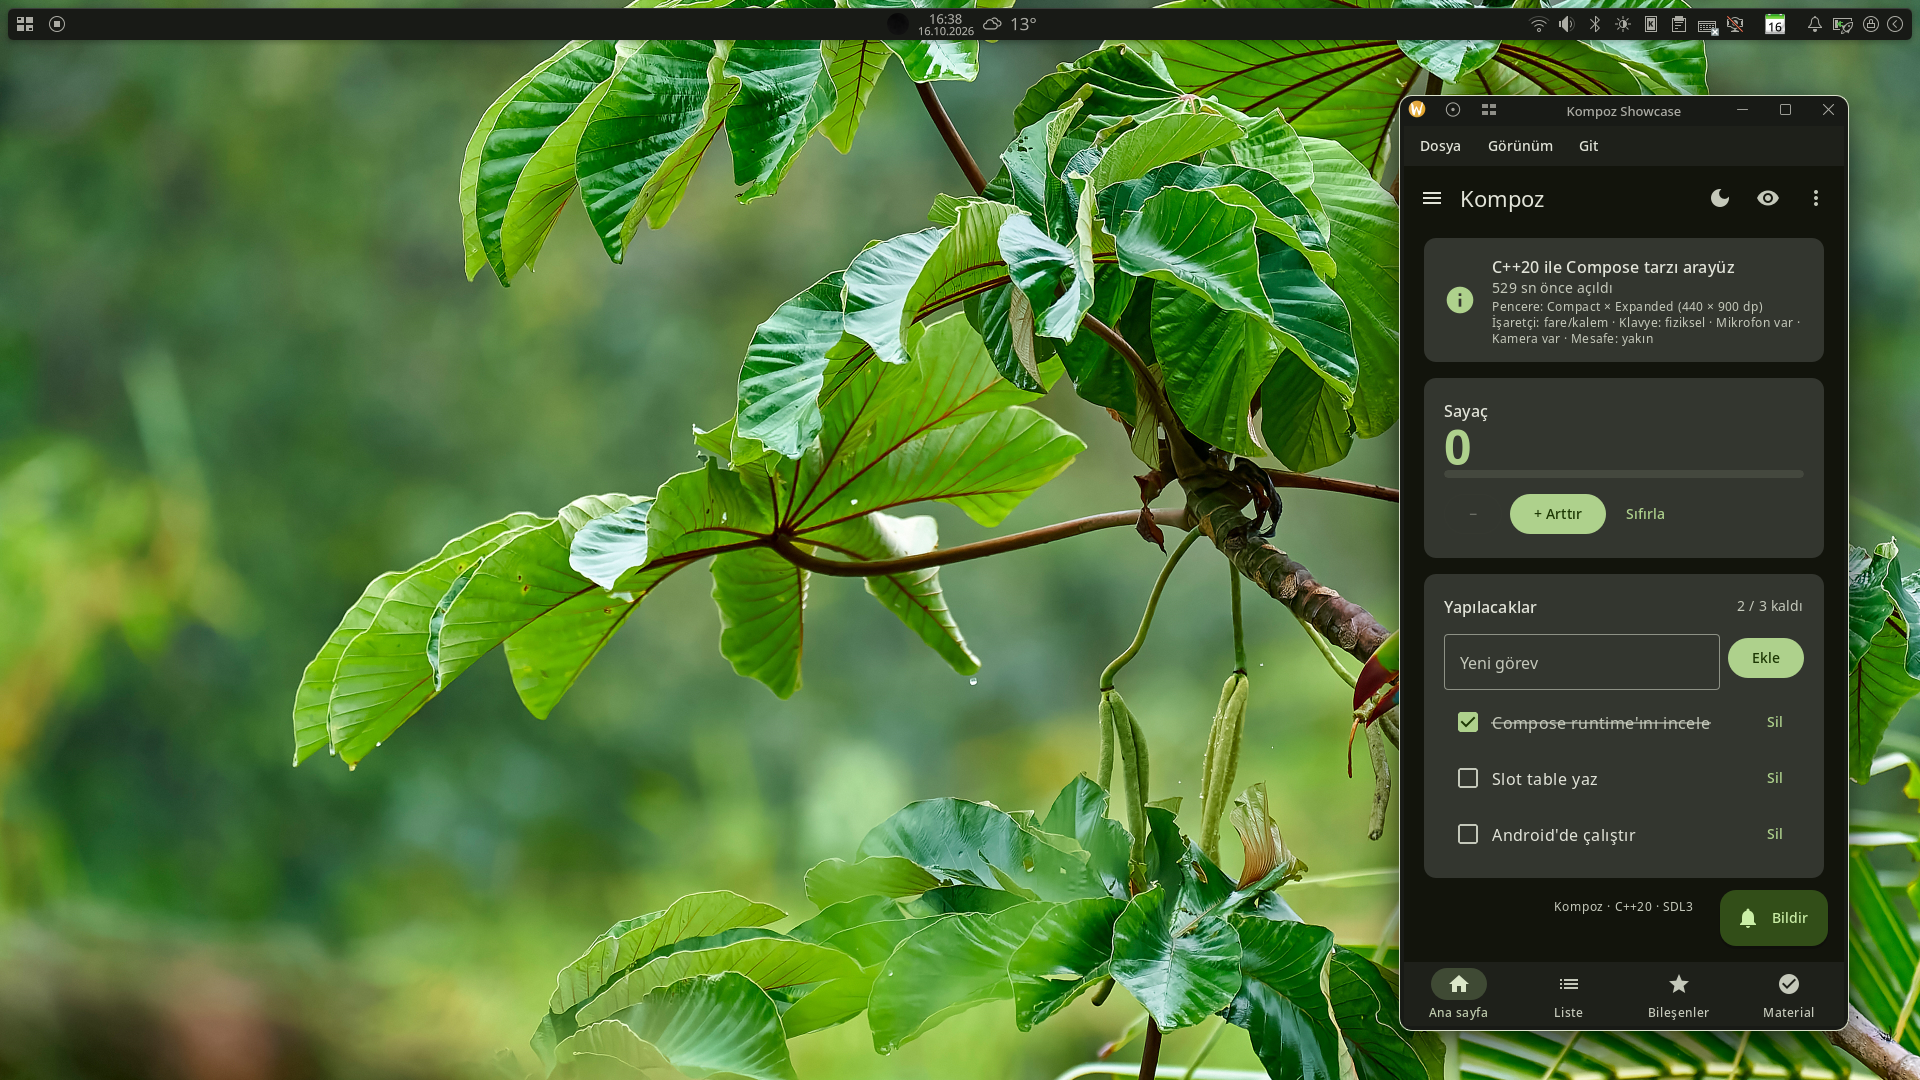The width and height of the screenshot is (1920, 1080).
Task: Click the orange W app icon in title bar
Action: click(1417, 110)
